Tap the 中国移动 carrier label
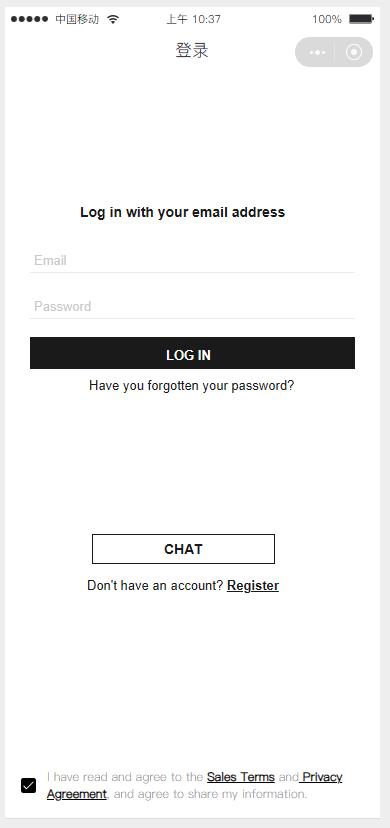390x828 pixels. point(77,20)
